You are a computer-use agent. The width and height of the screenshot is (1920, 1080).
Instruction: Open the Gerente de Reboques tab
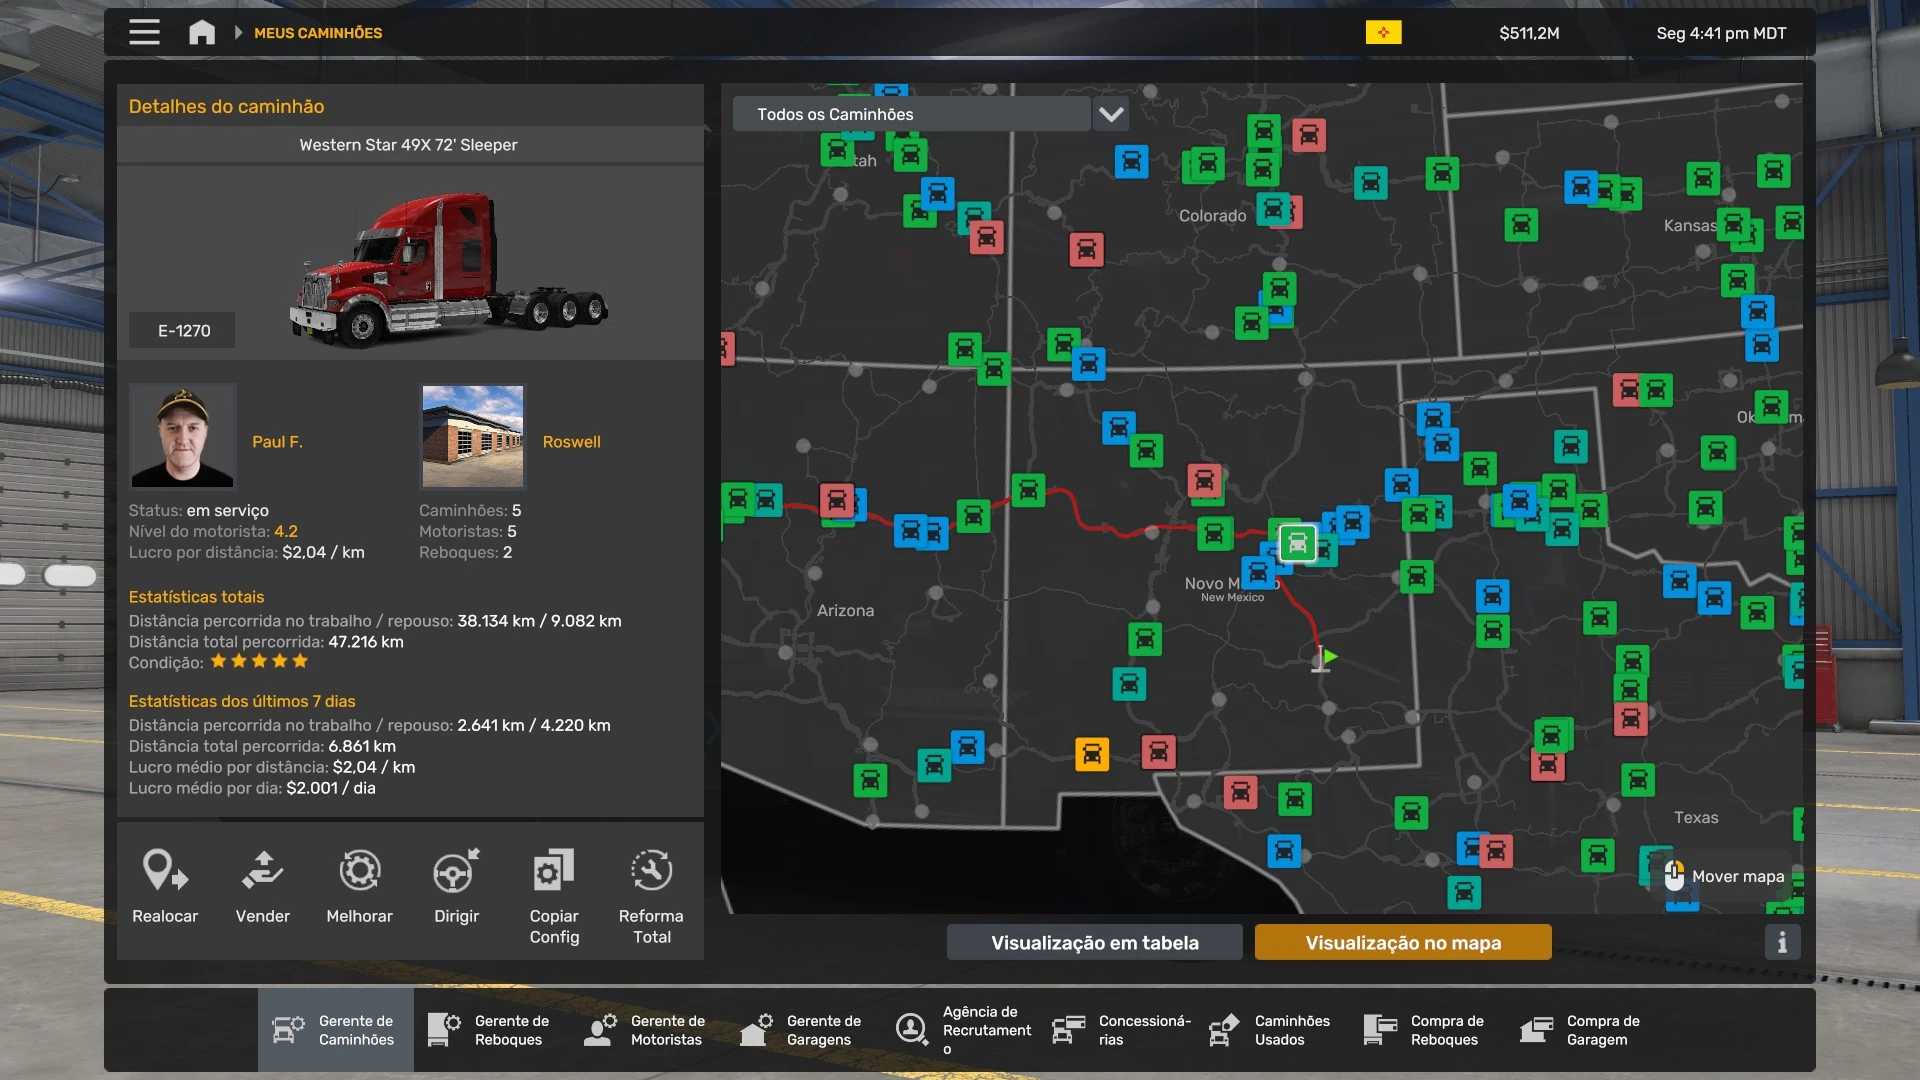(x=492, y=1030)
